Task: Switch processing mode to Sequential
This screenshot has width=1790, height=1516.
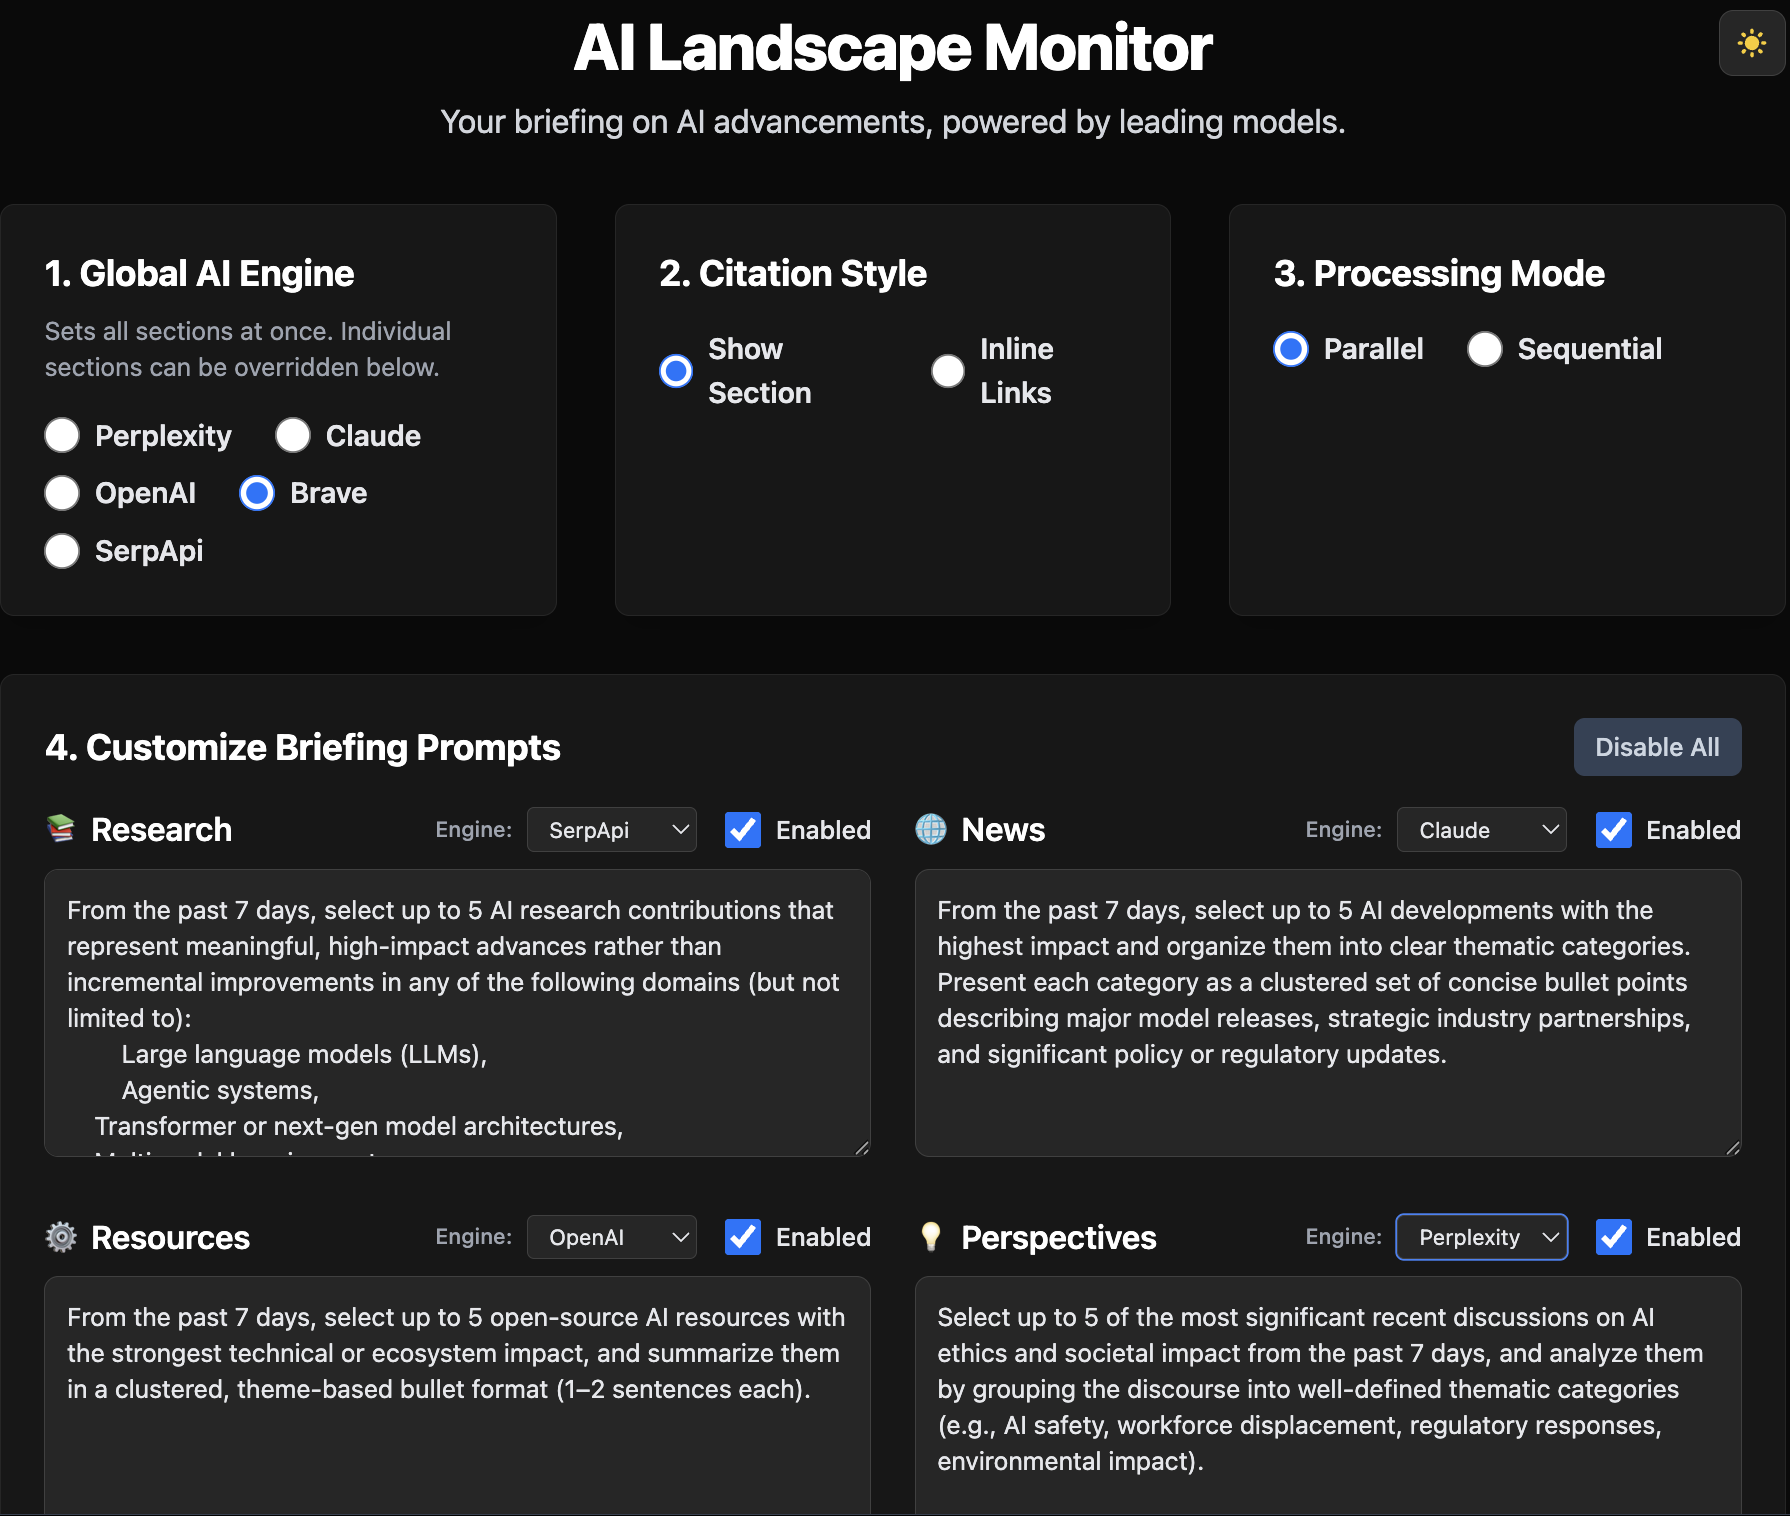Action: click(1485, 349)
